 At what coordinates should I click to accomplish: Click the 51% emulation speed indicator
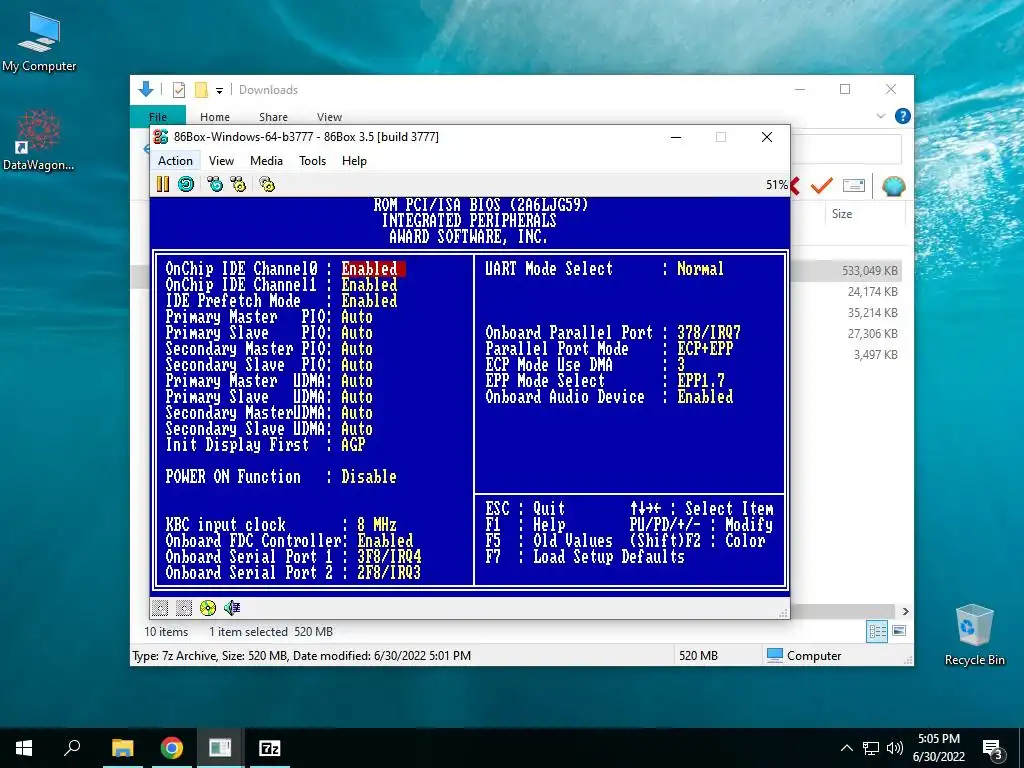[x=776, y=185]
